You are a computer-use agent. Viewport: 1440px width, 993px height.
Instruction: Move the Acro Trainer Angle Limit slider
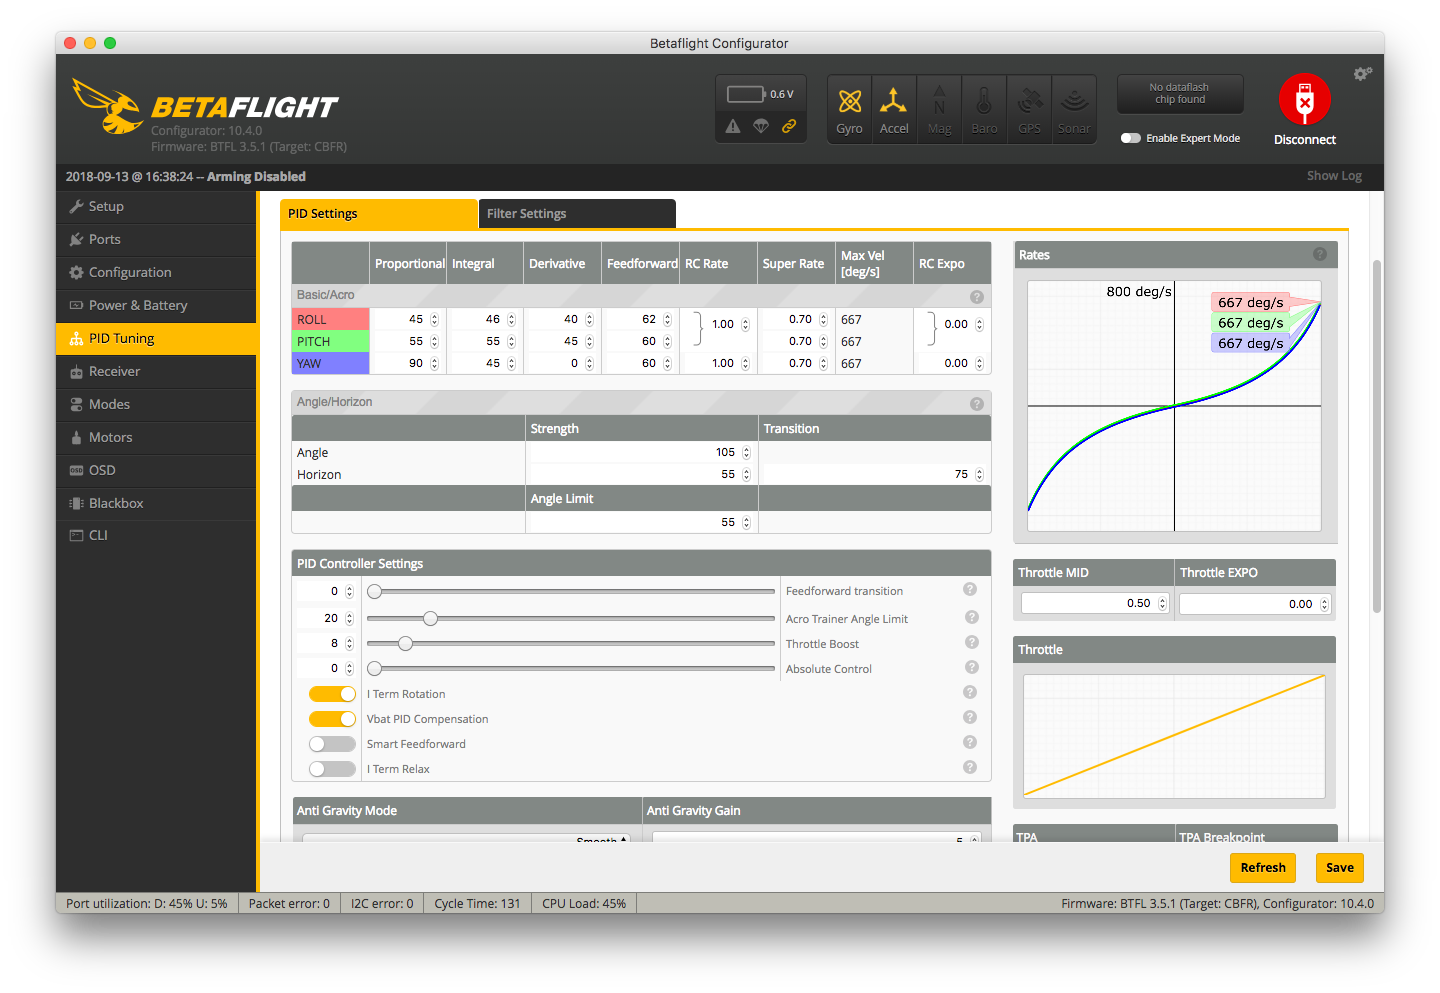click(430, 619)
